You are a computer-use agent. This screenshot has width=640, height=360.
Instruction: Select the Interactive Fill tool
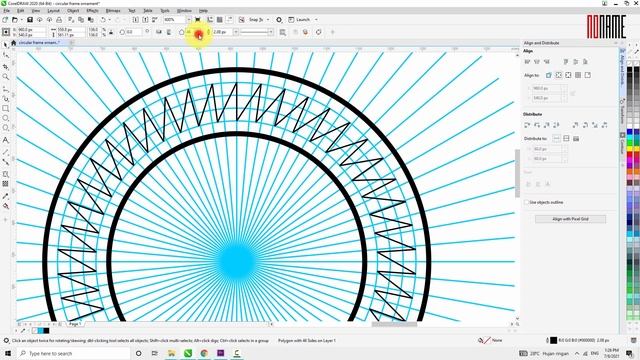point(5,206)
